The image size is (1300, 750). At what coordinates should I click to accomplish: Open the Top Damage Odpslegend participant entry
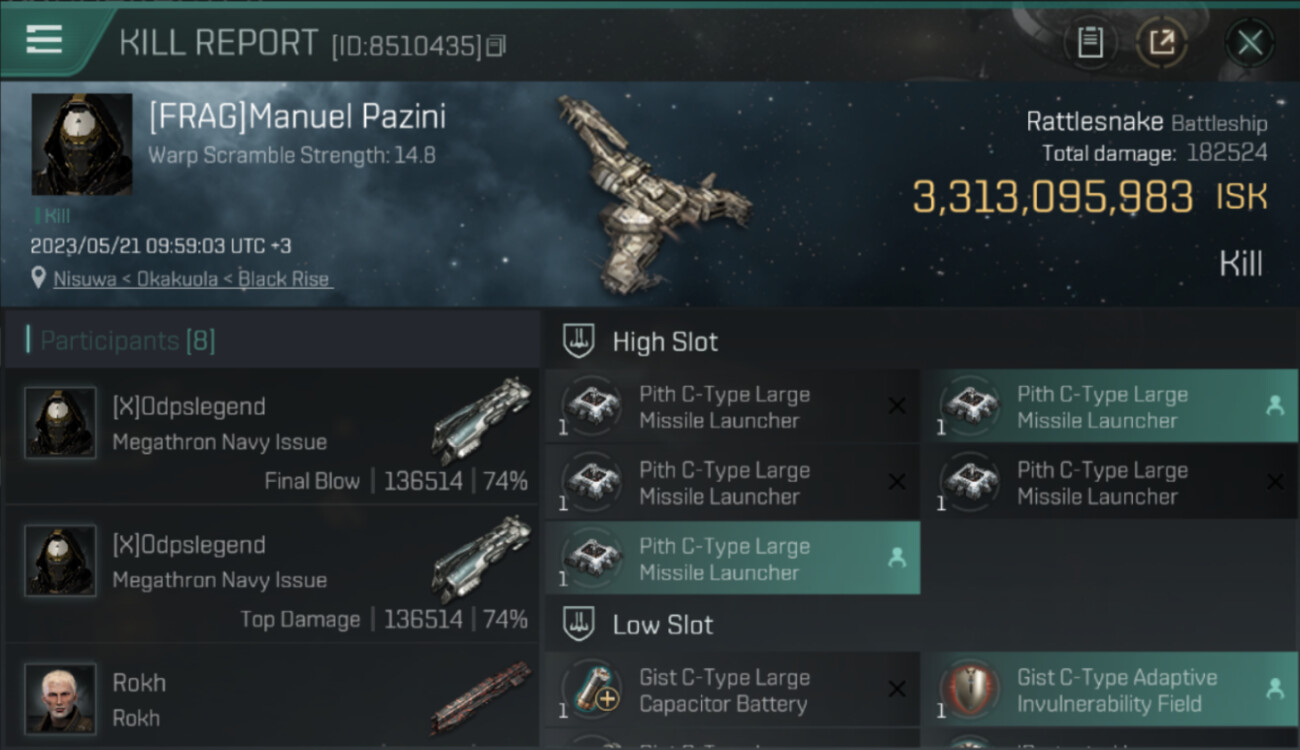(x=272, y=574)
